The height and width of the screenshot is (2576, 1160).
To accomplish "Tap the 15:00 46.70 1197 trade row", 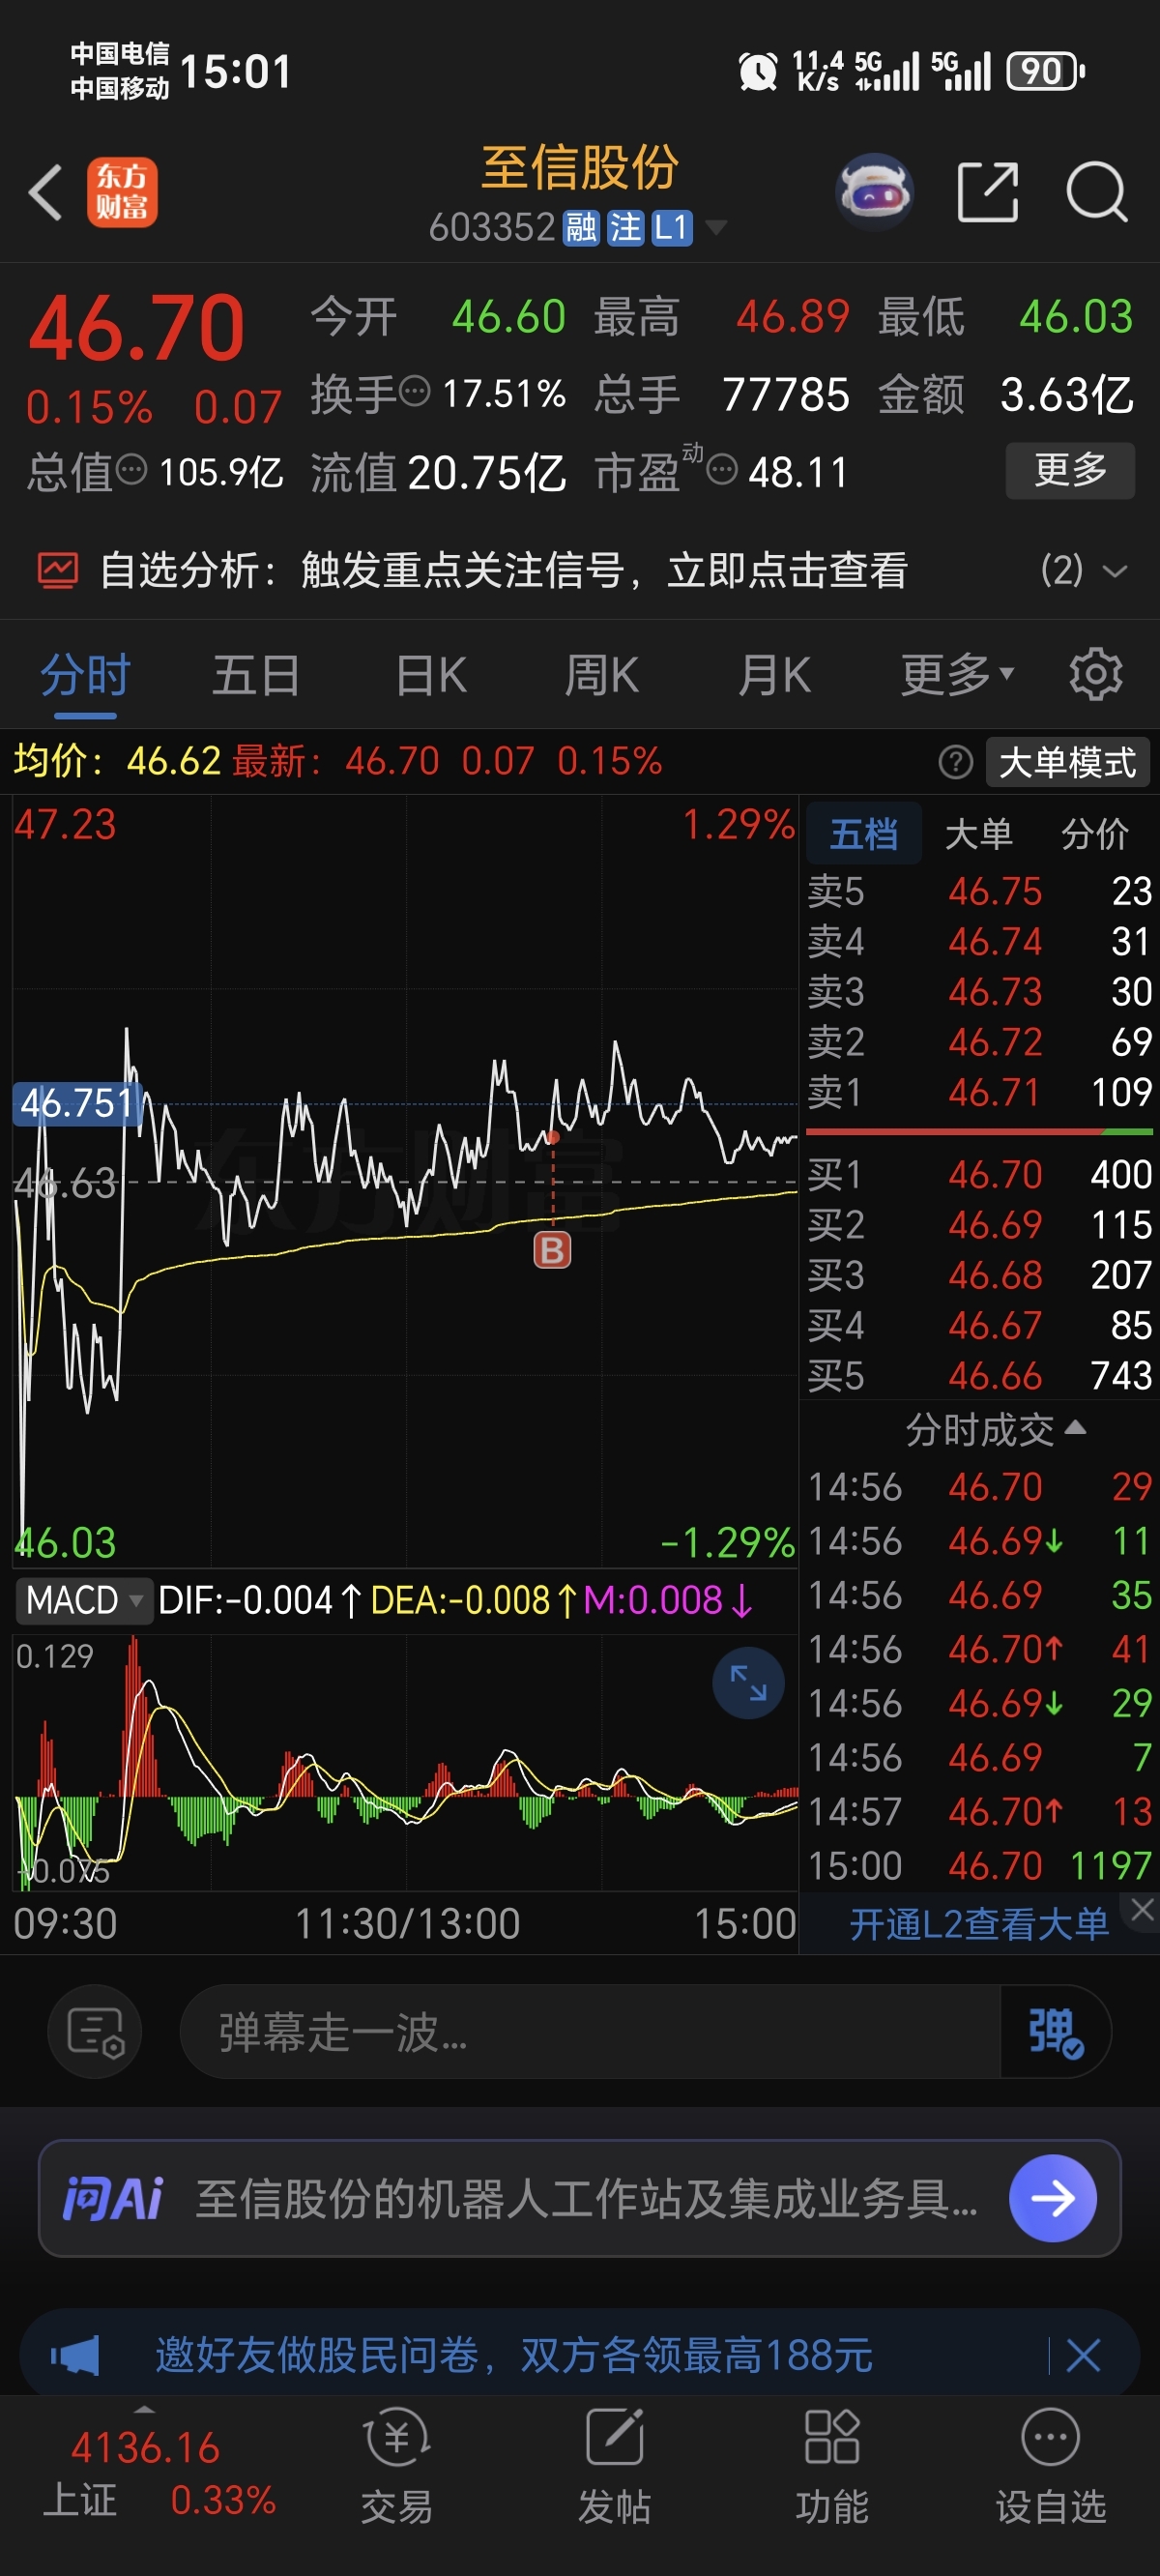I will (980, 1865).
